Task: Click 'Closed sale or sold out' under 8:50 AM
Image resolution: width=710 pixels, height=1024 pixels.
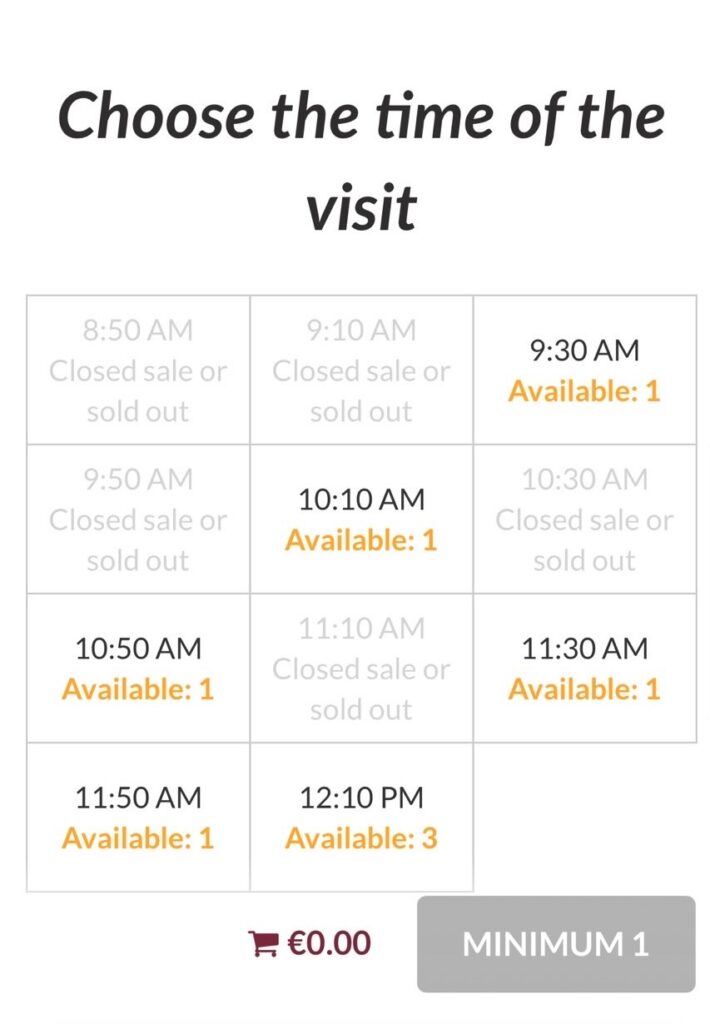Action: 138,391
